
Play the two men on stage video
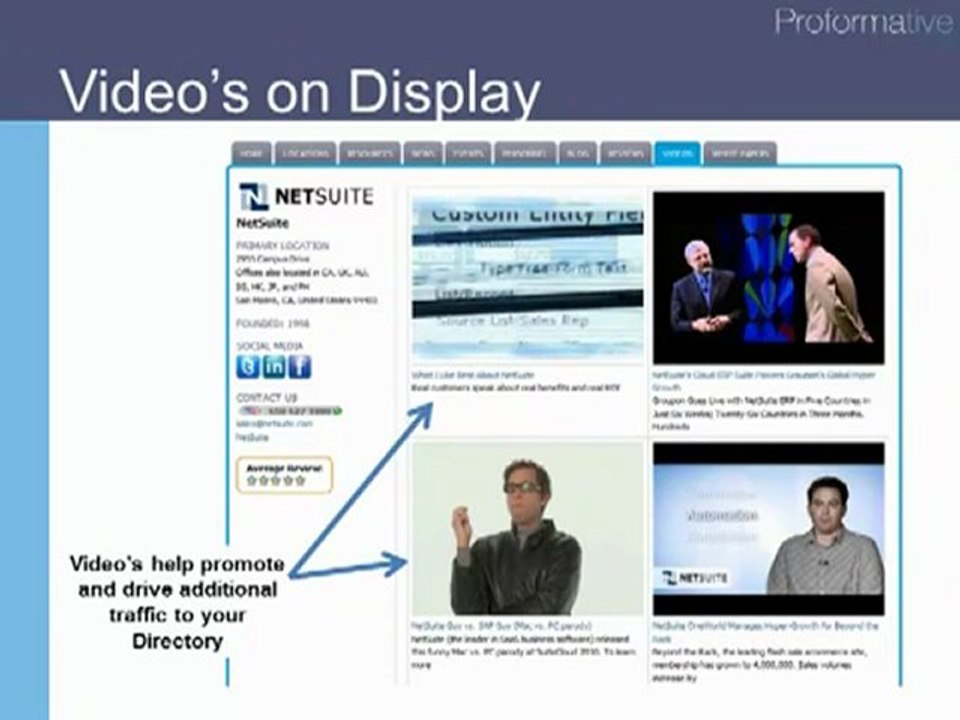click(769, 278)
